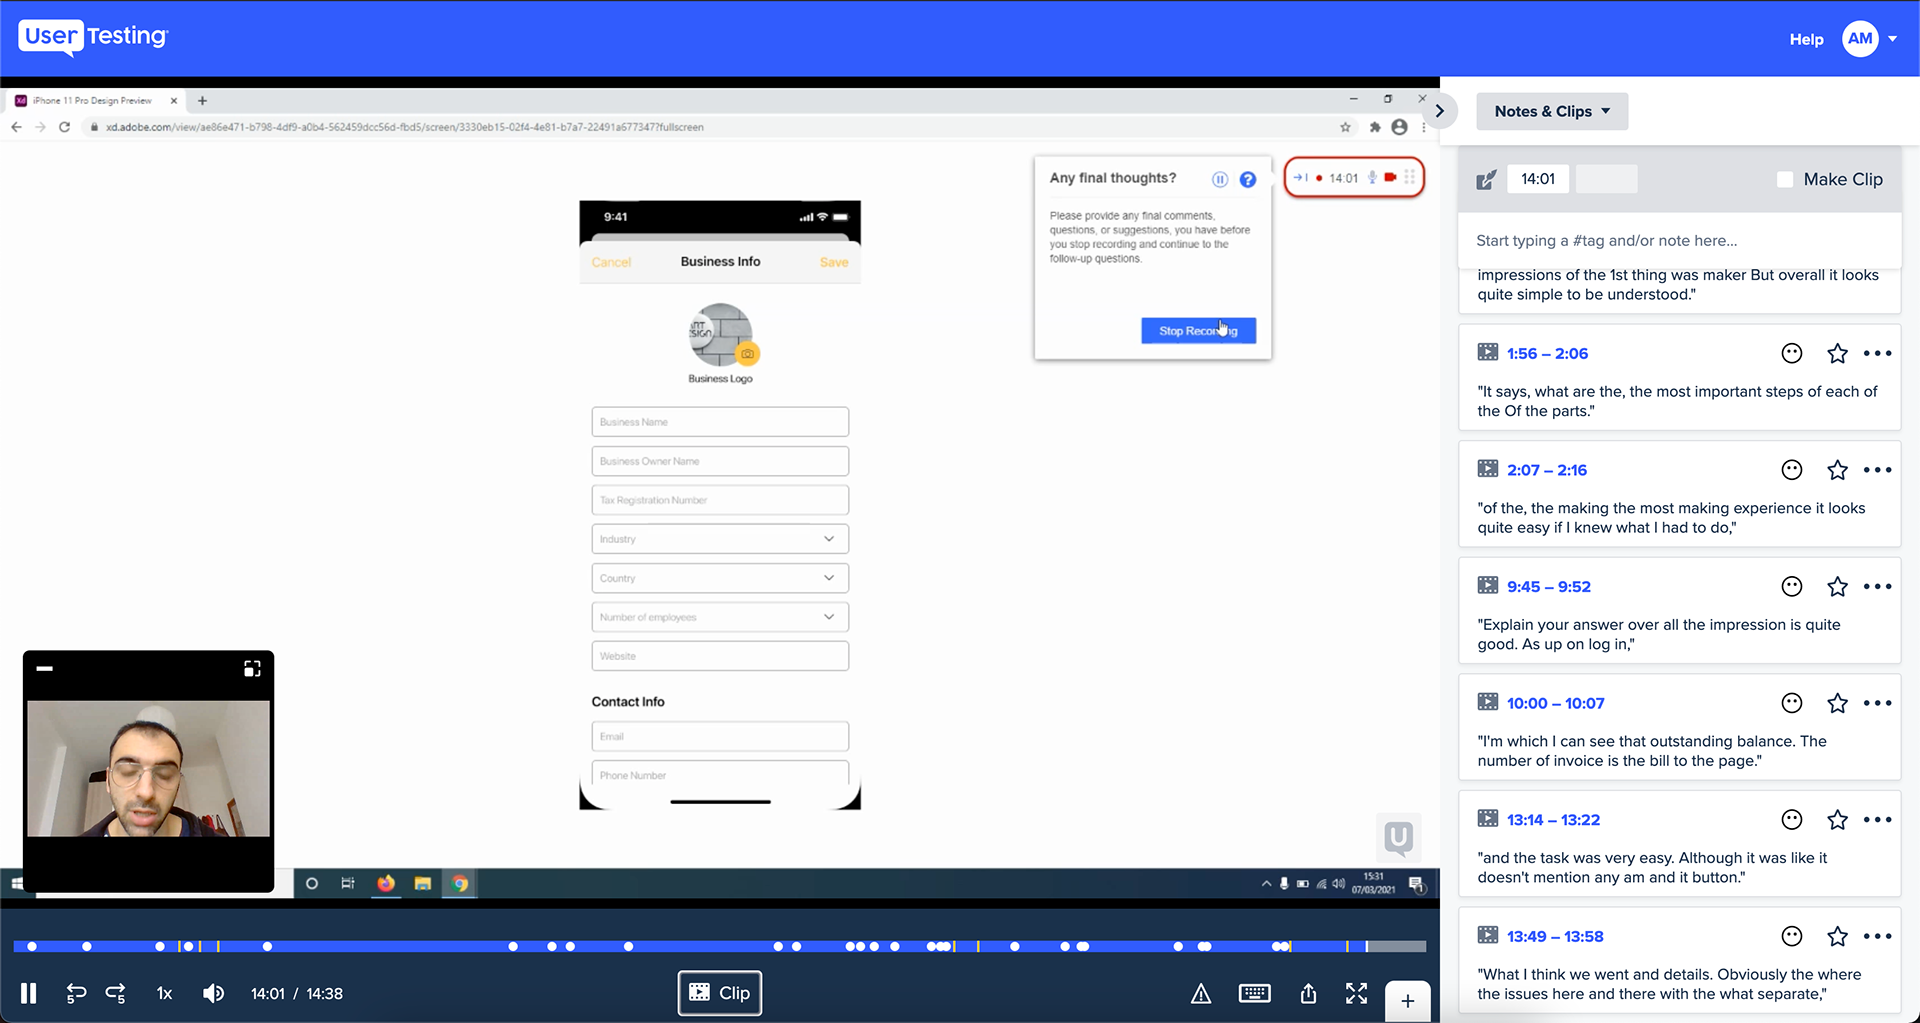Open the Notes & Clips dropdown
The height and width of the screenshot is (1023, 1920).
(x=1552, y=111)
